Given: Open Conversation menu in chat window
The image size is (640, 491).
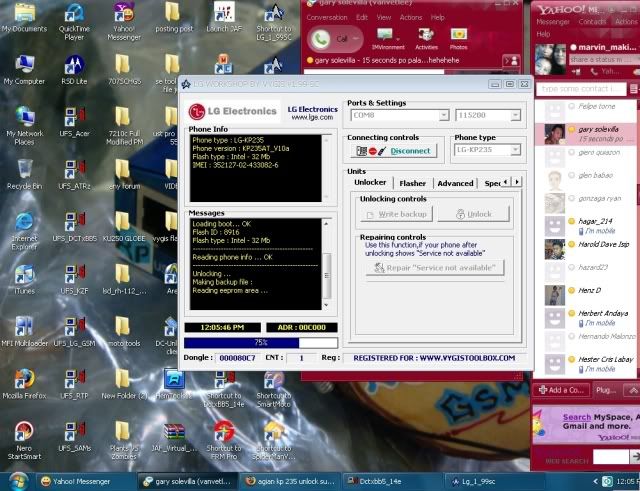Looking at the screenshot, I should 327,18.
